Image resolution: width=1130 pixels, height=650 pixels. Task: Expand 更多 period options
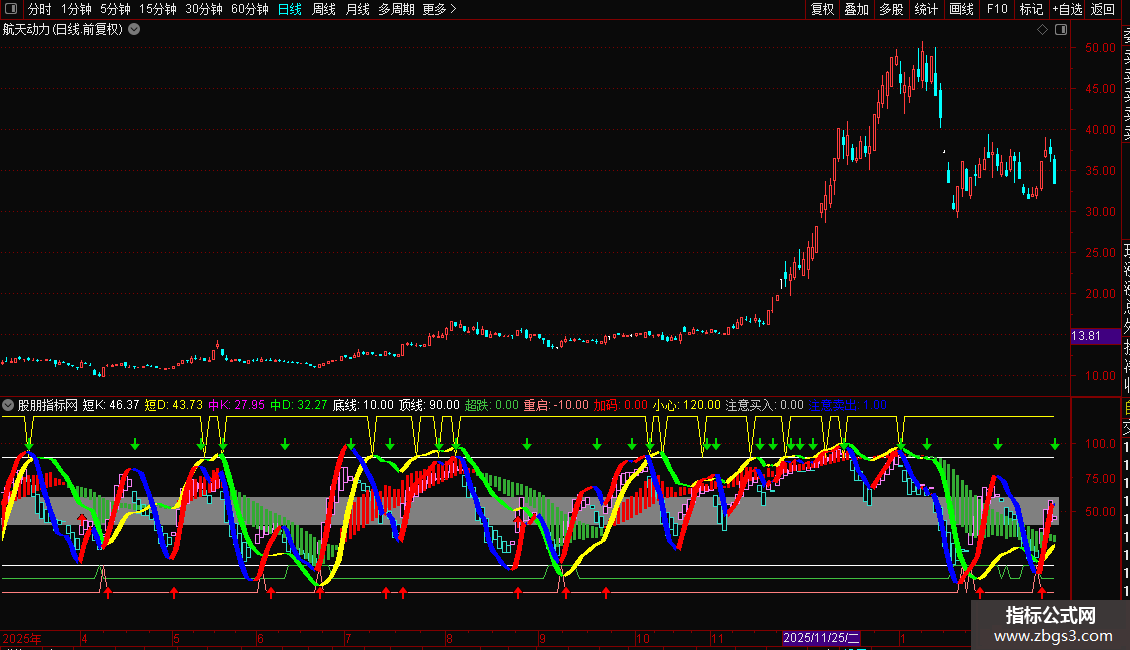click(x=439, y=9)
